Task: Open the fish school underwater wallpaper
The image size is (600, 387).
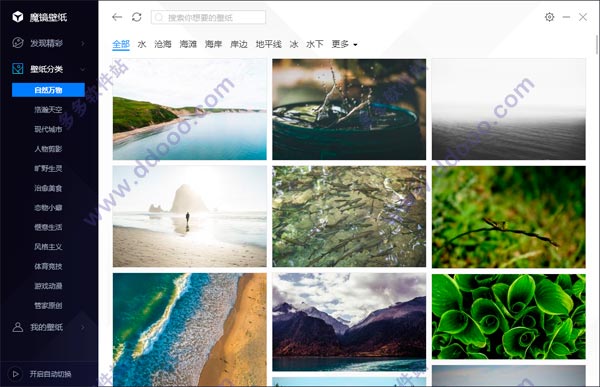Action: tap(349, 216)
